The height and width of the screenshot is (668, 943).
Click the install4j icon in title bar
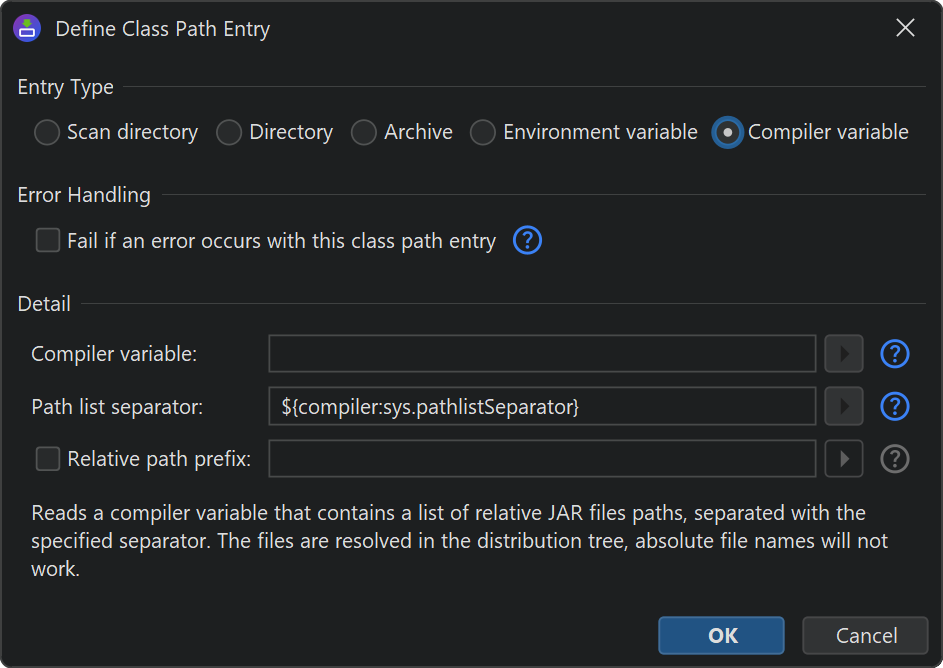[x=27, y=29]
